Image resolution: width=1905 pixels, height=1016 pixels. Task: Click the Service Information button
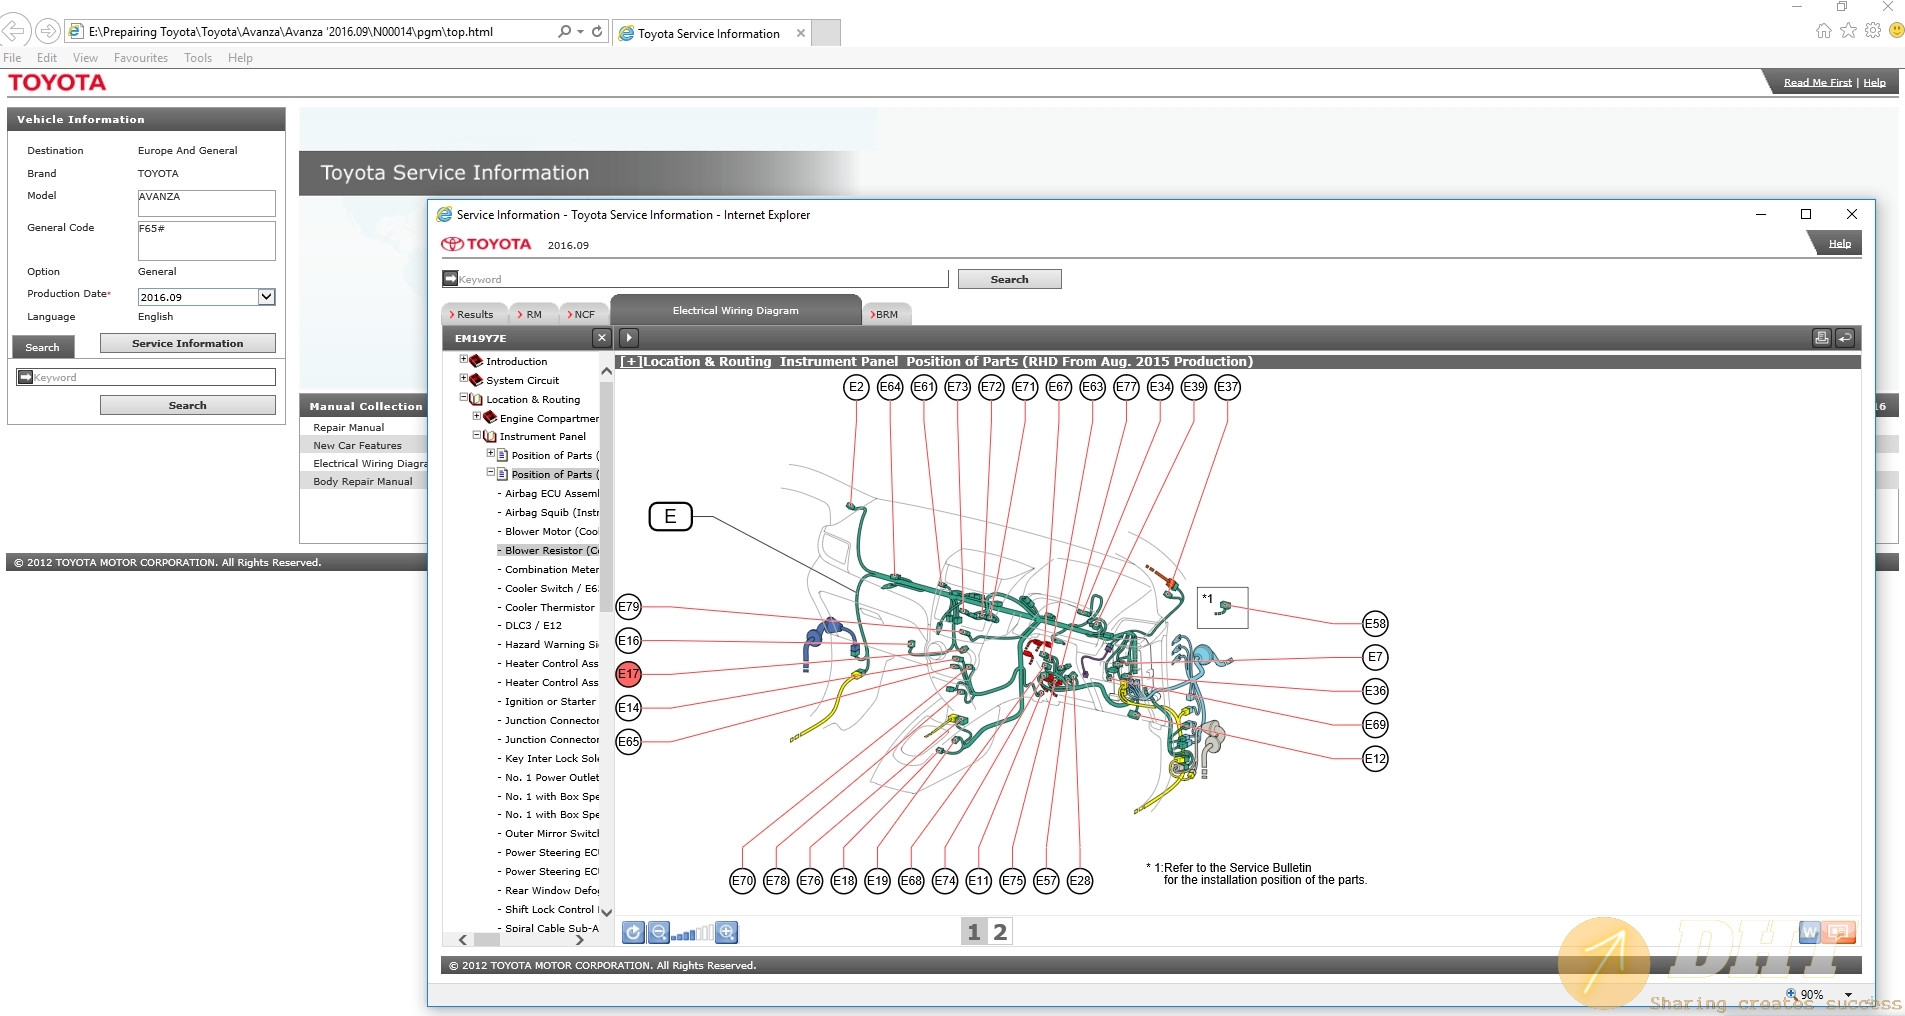pos(188,343)
